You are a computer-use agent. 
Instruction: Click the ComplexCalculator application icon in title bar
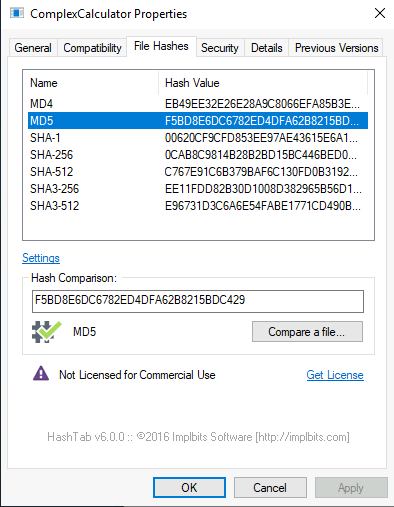[17, 13]
